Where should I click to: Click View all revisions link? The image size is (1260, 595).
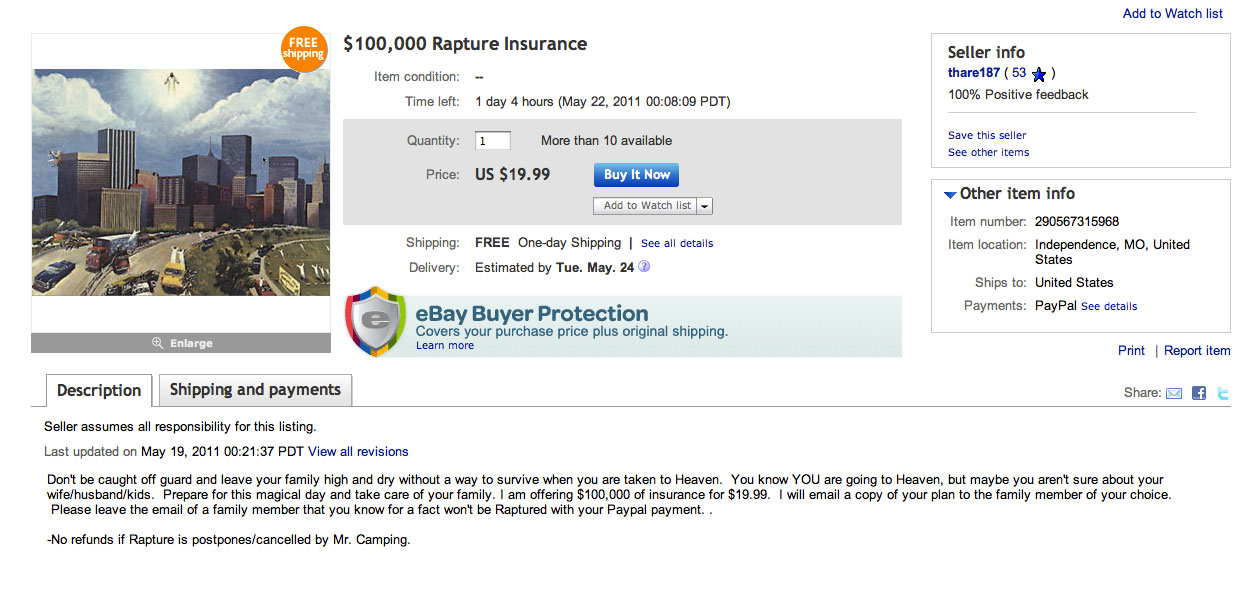point(358,451)
